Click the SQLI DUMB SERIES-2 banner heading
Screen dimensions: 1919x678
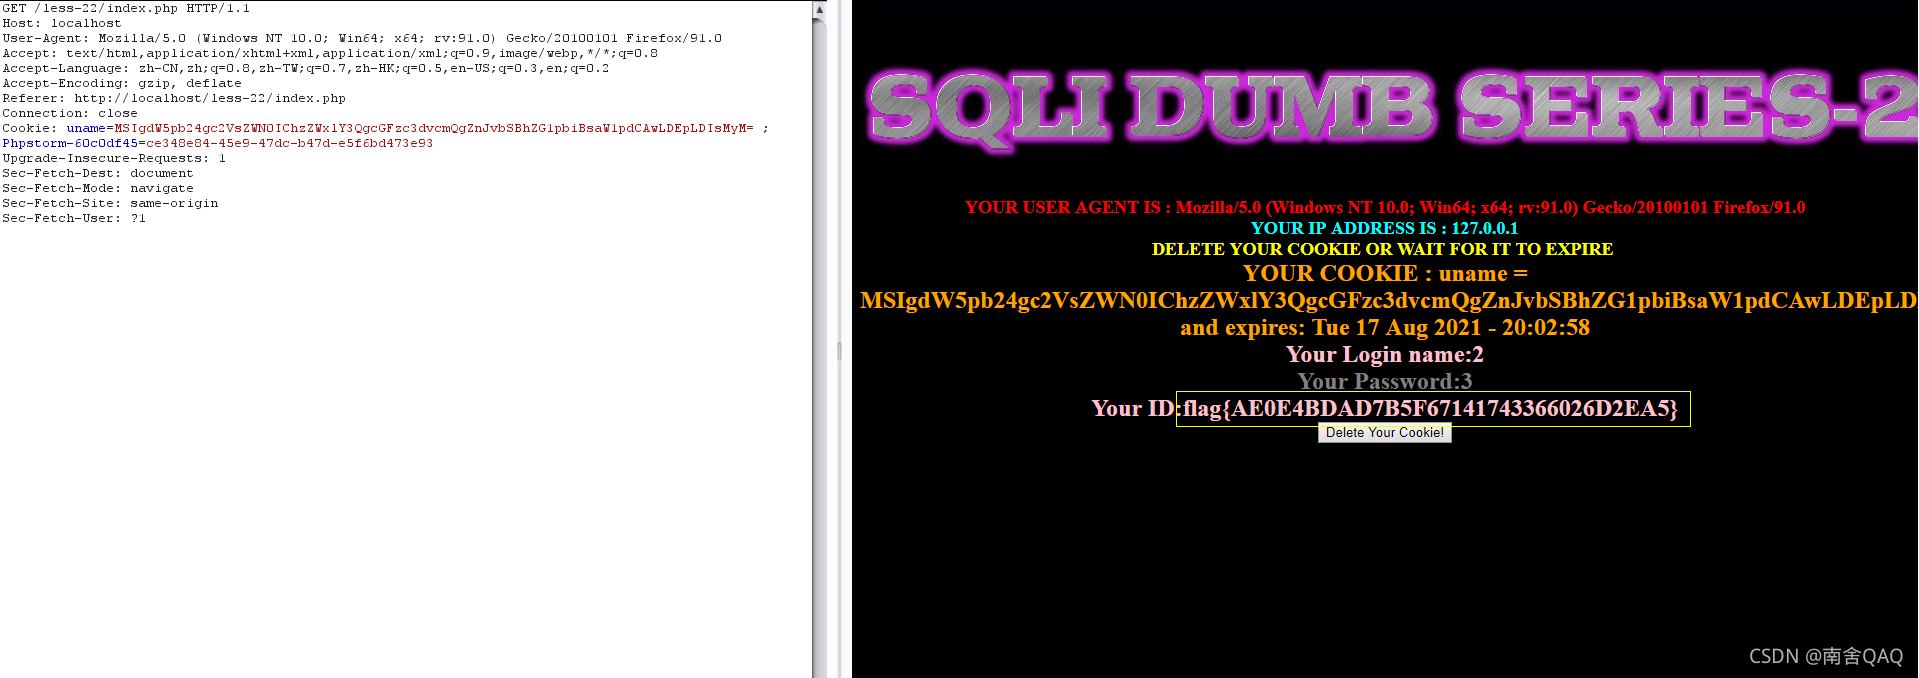(1390, 108)
